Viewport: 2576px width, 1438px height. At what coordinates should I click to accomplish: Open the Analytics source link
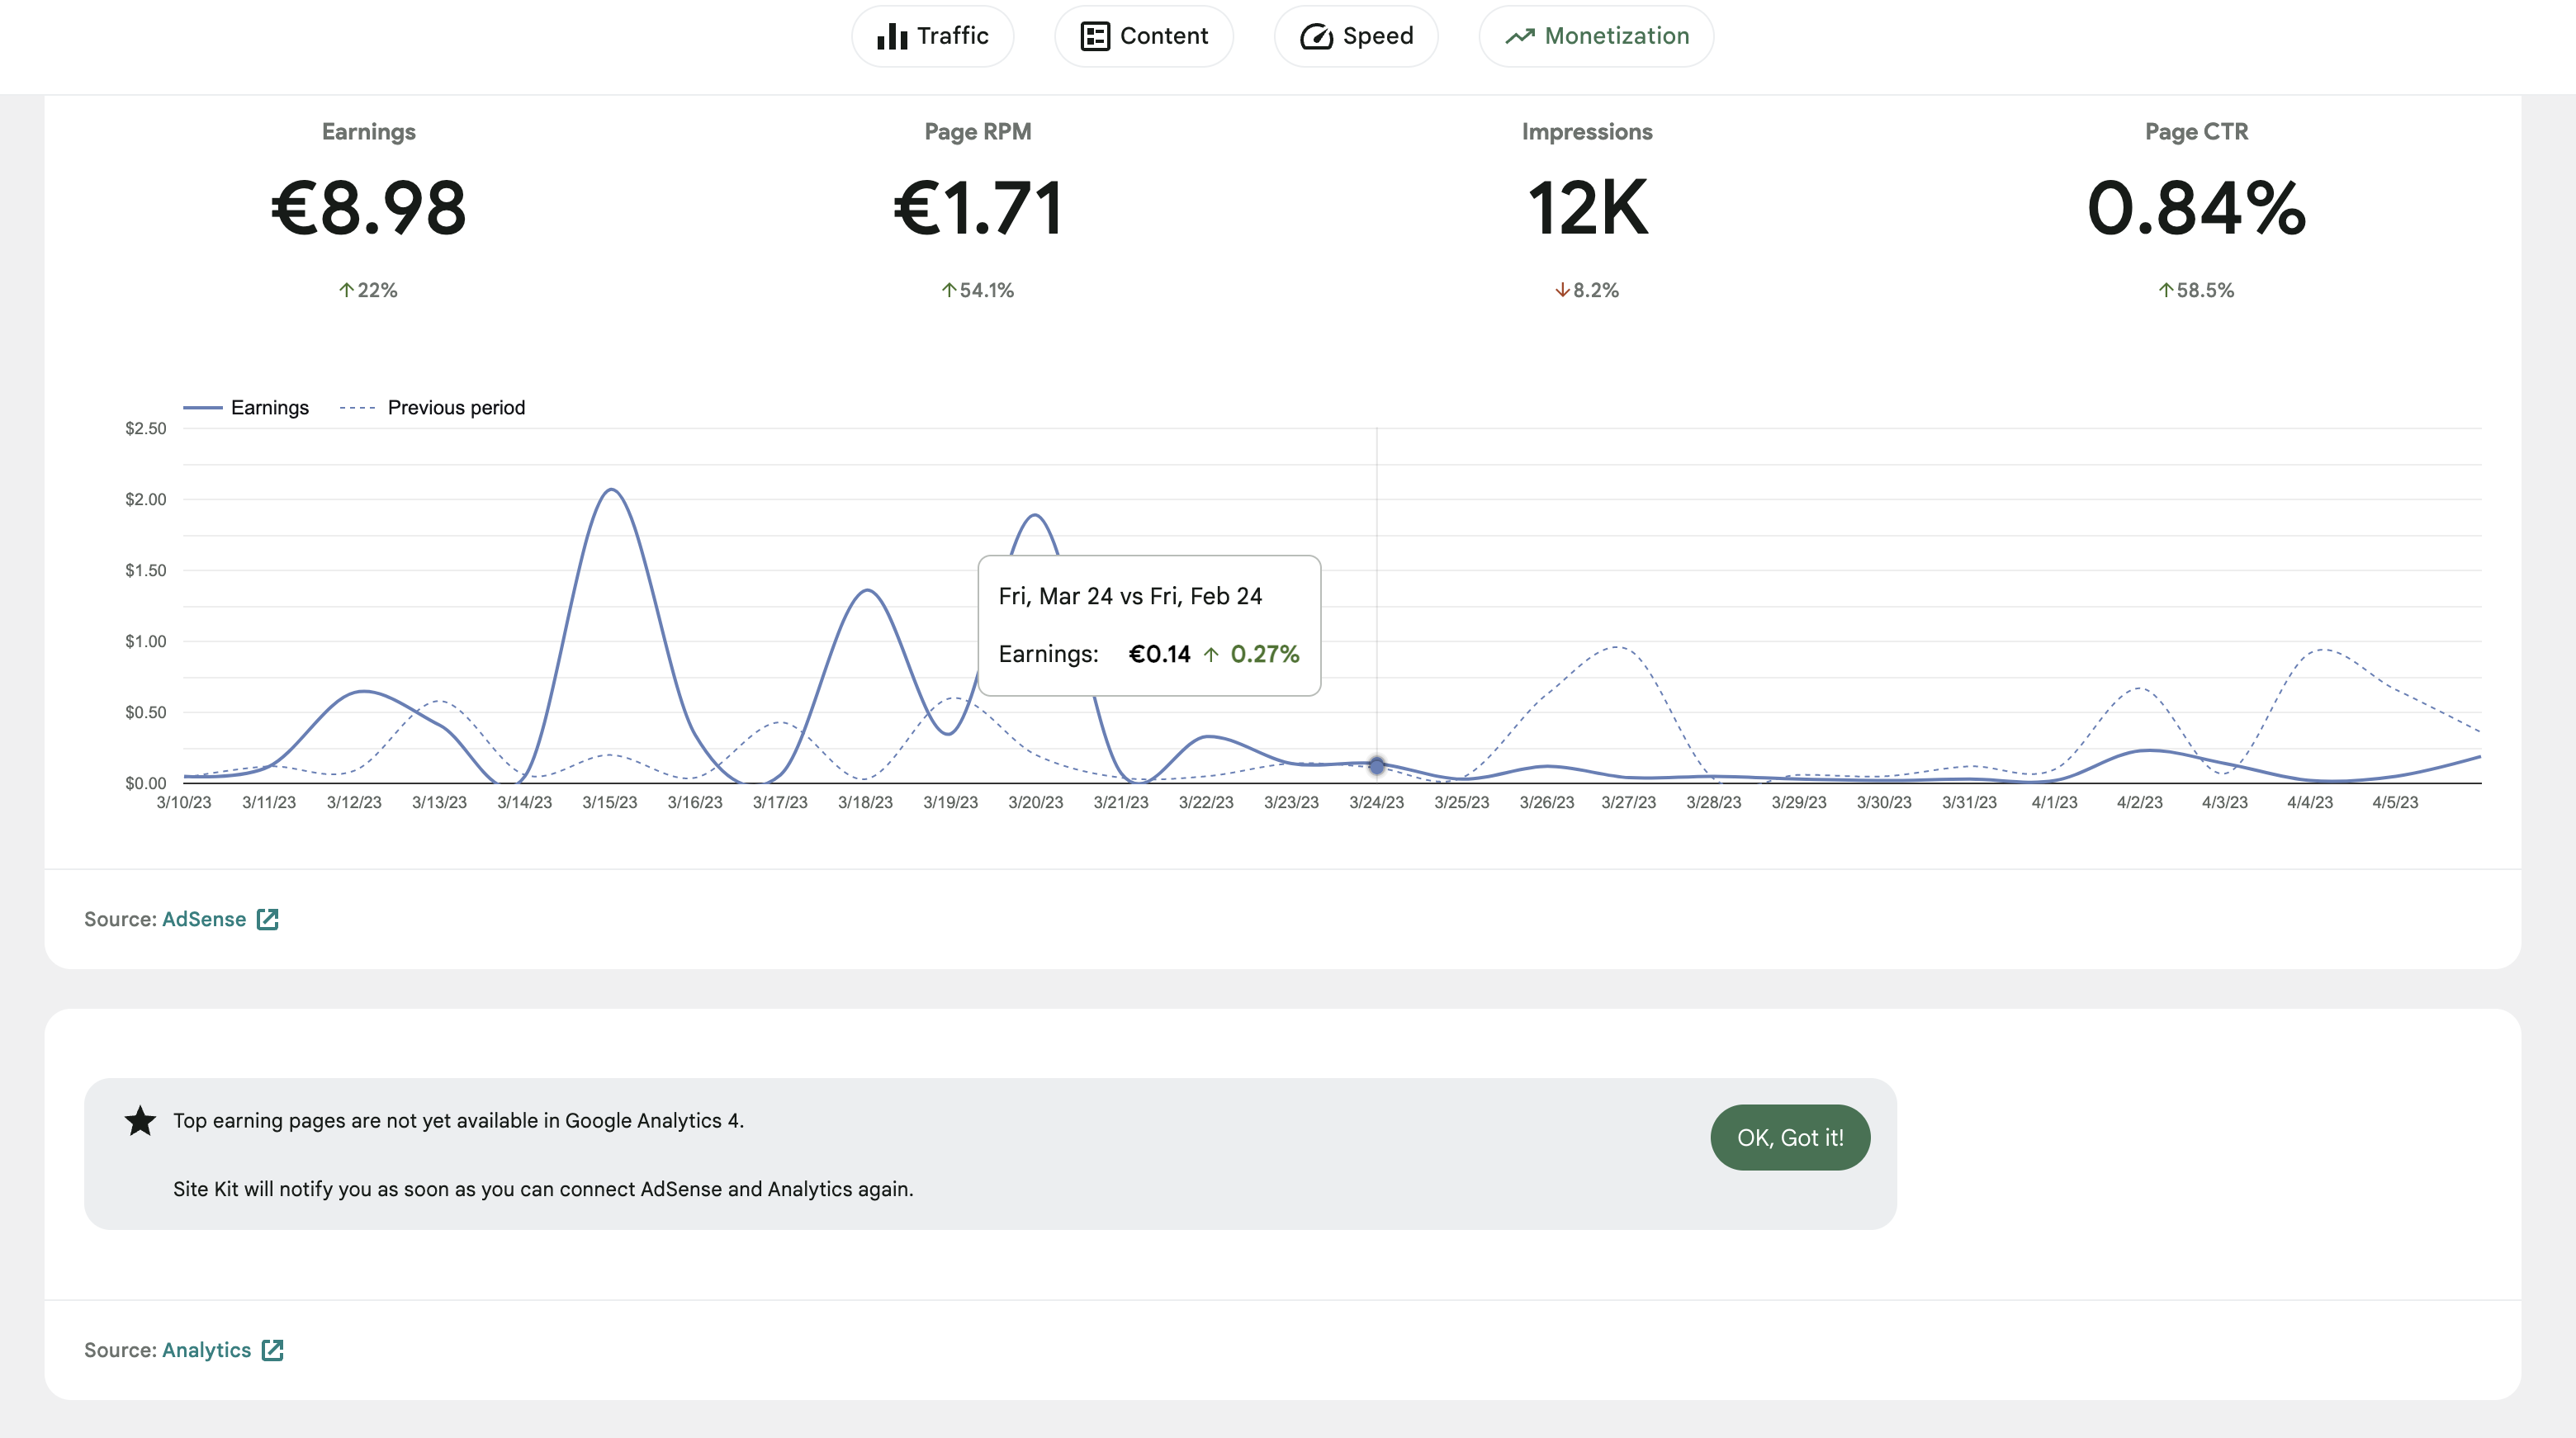[x=206, y=1350]
